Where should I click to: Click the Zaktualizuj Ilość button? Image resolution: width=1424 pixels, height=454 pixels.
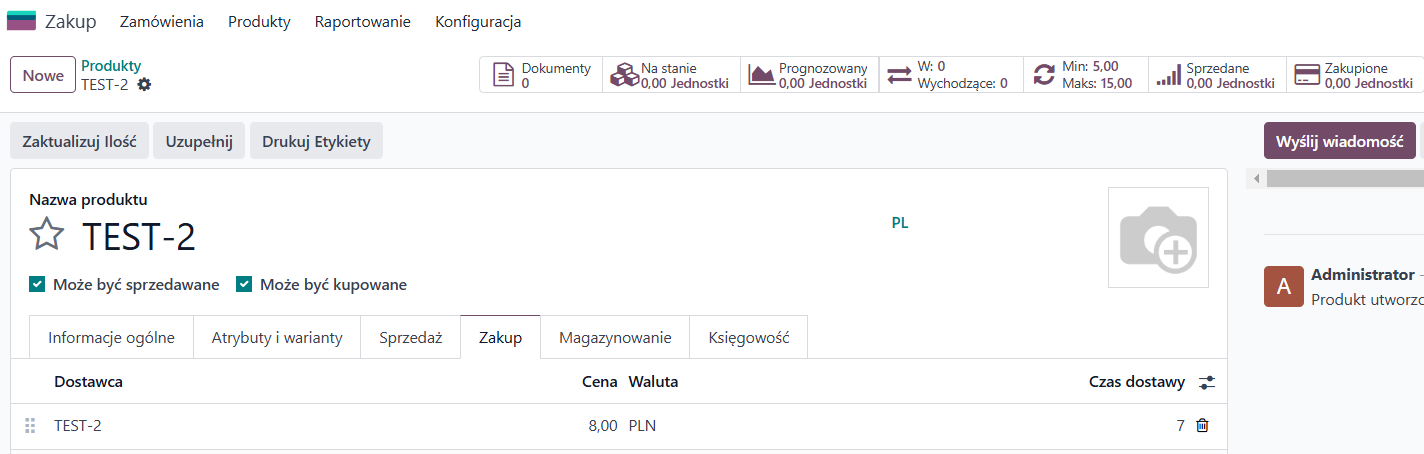pos(79,141)
